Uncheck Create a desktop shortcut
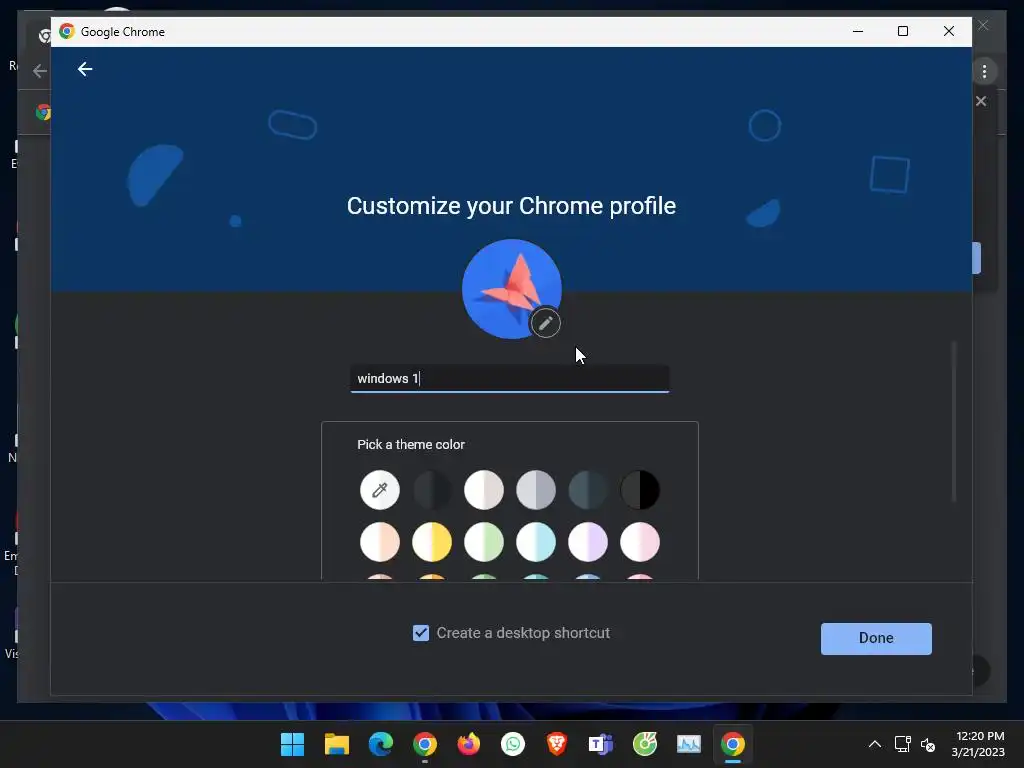Viewport: 1024px width, 768px height. [421, 633]
